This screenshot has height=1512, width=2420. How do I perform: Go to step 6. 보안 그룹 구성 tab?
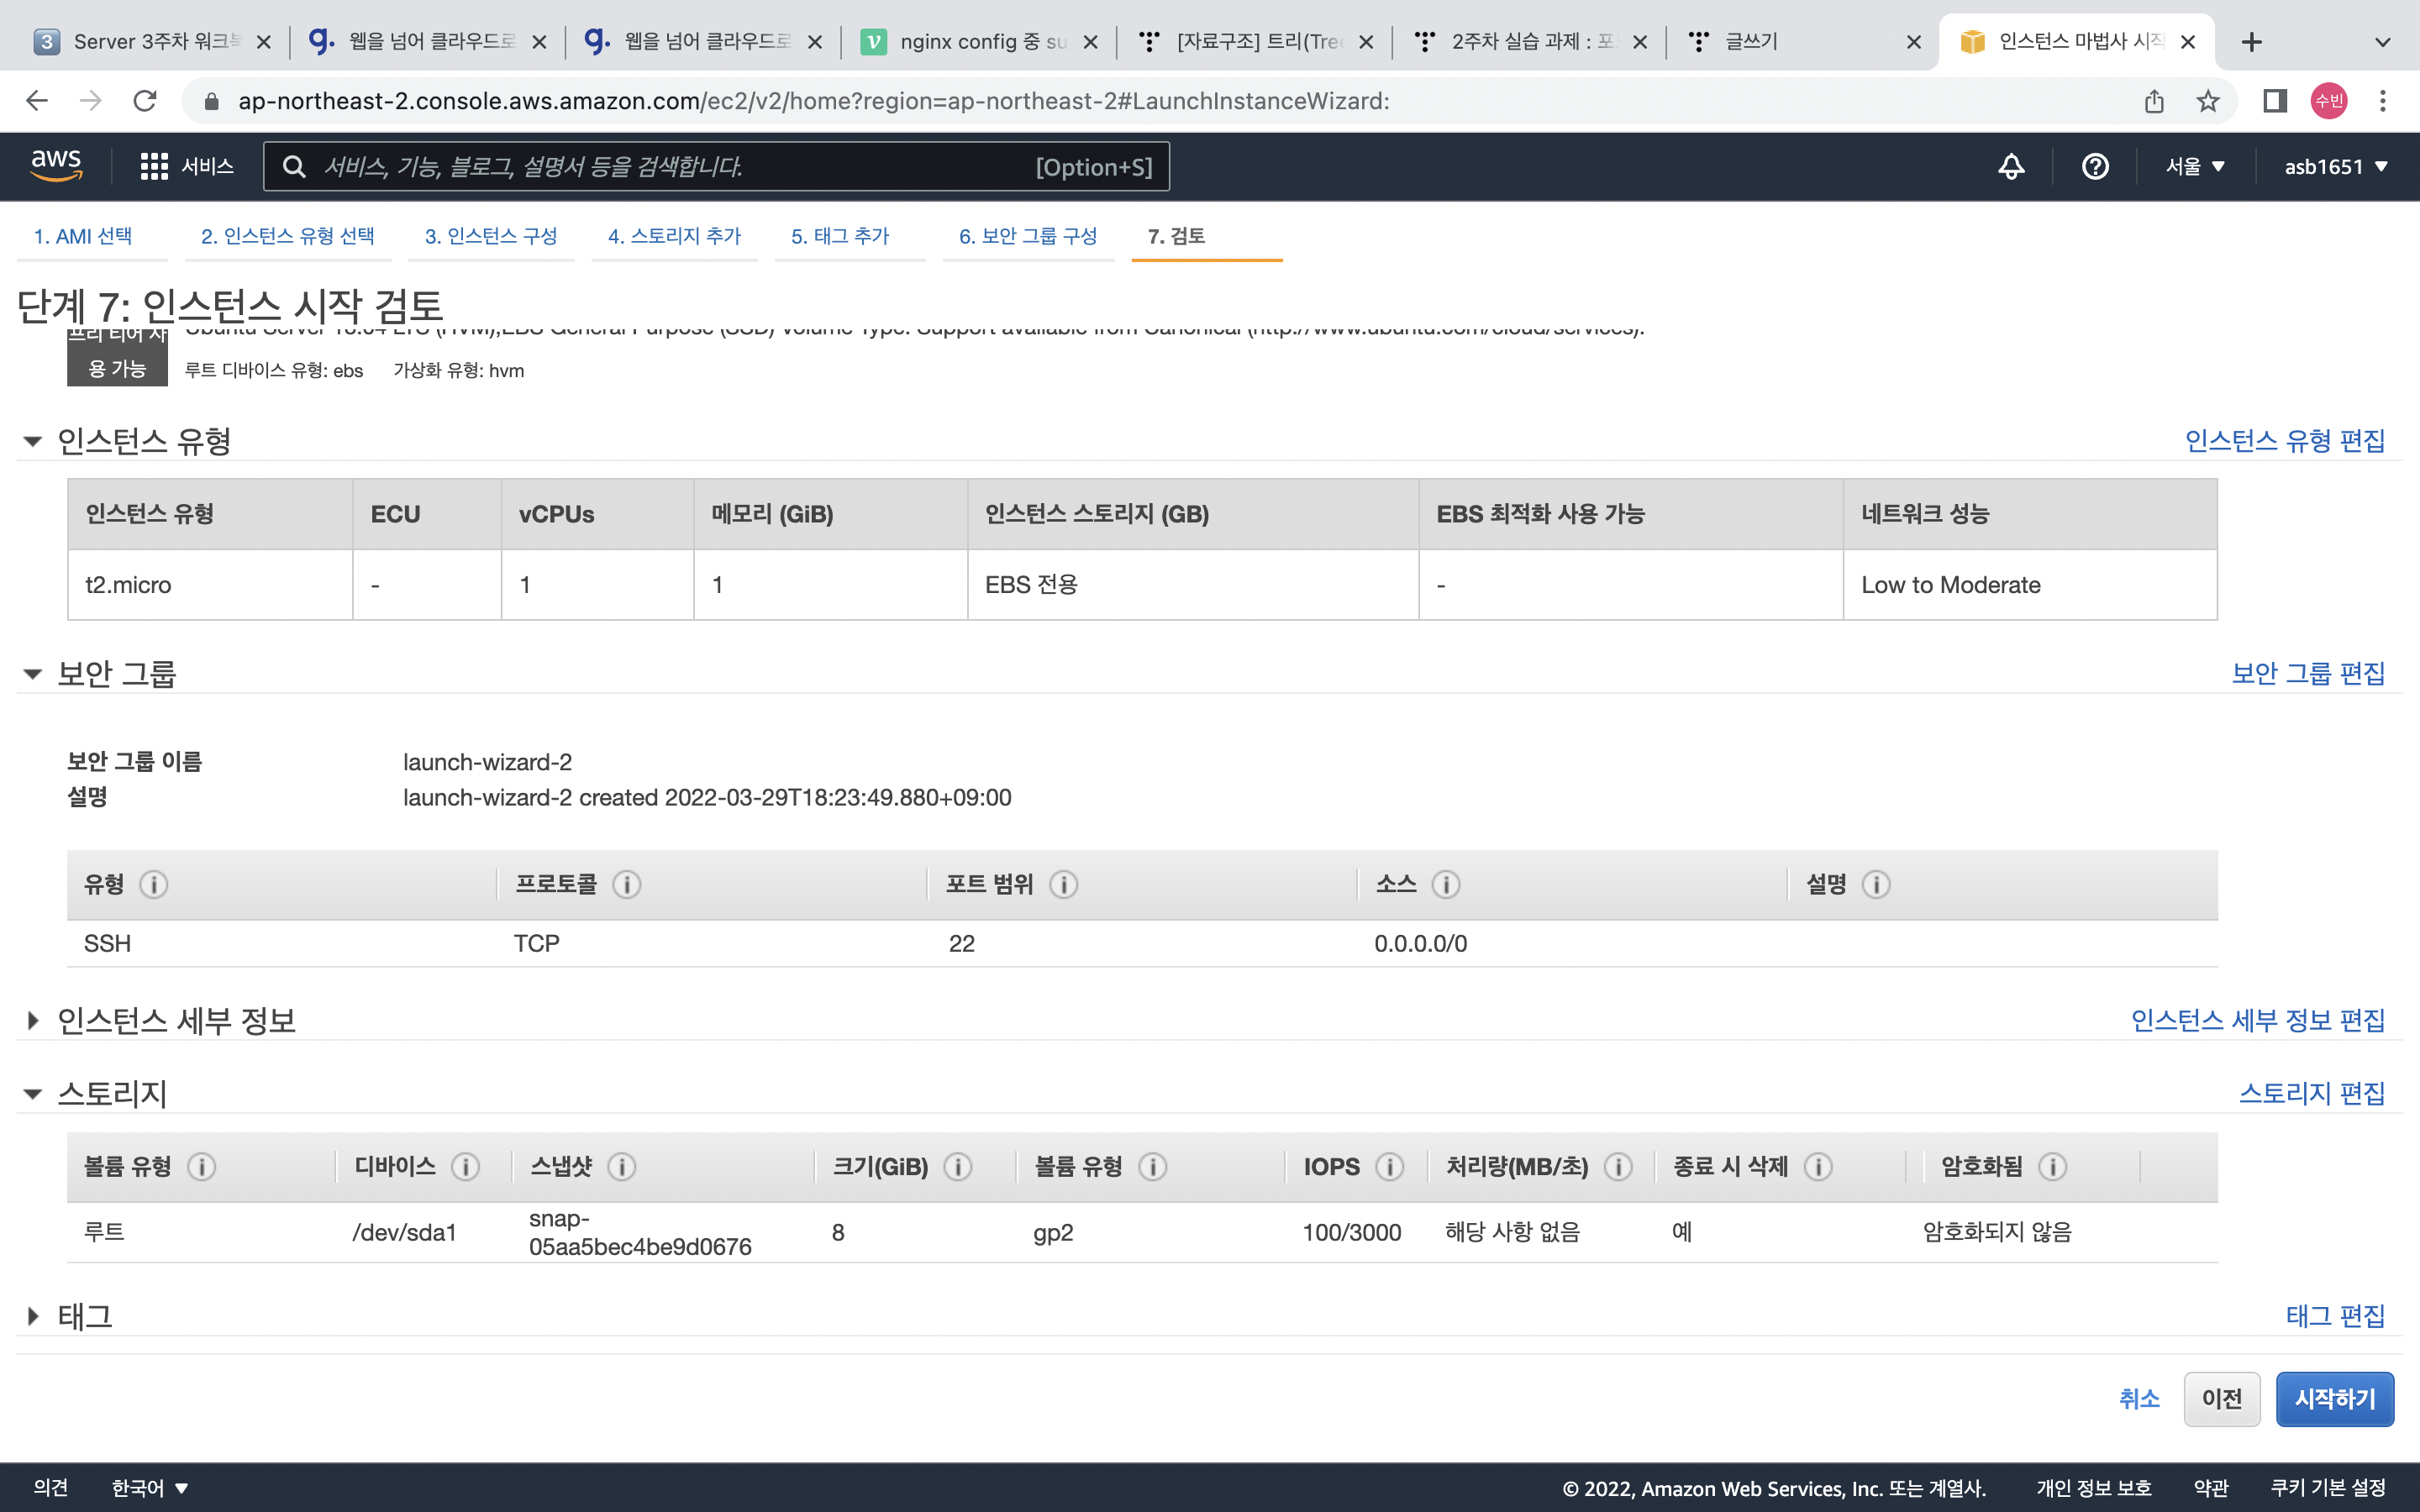pos(1027,236)
